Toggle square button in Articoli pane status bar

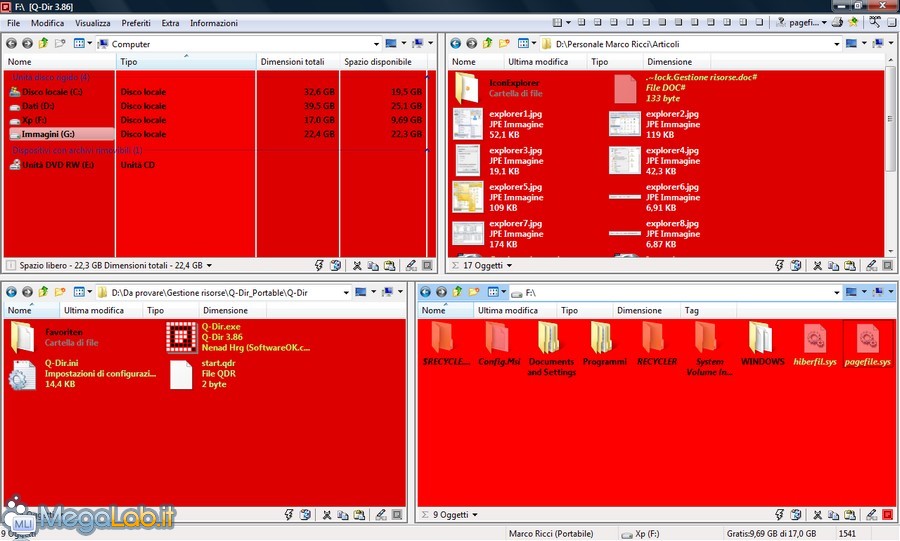coord(888,266)
